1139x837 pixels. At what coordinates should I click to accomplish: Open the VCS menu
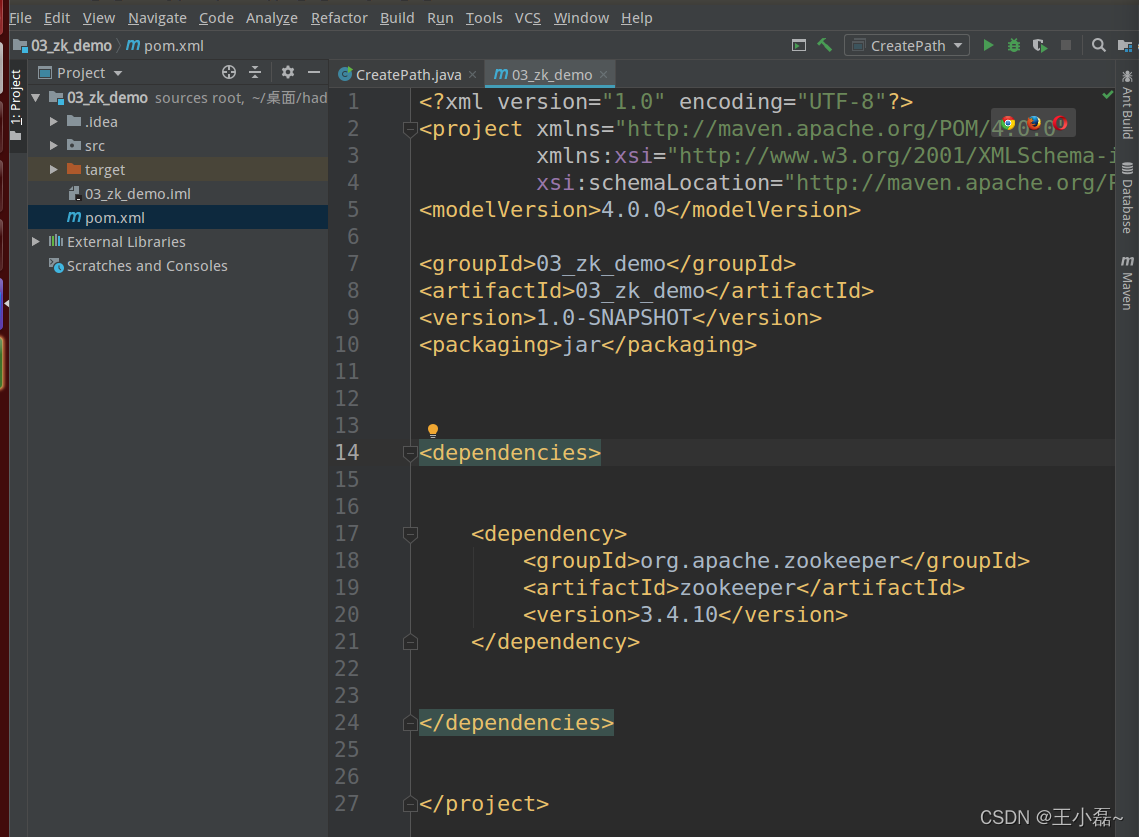(x=528, y=17)
